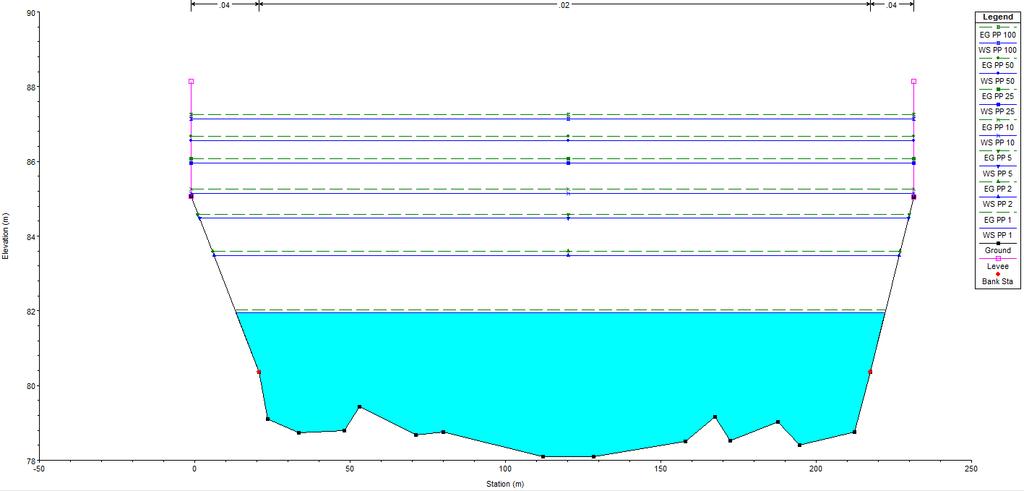Click the 200 station axis tick label
Viewport: 1024px width, 491px height.
[816, 469]
